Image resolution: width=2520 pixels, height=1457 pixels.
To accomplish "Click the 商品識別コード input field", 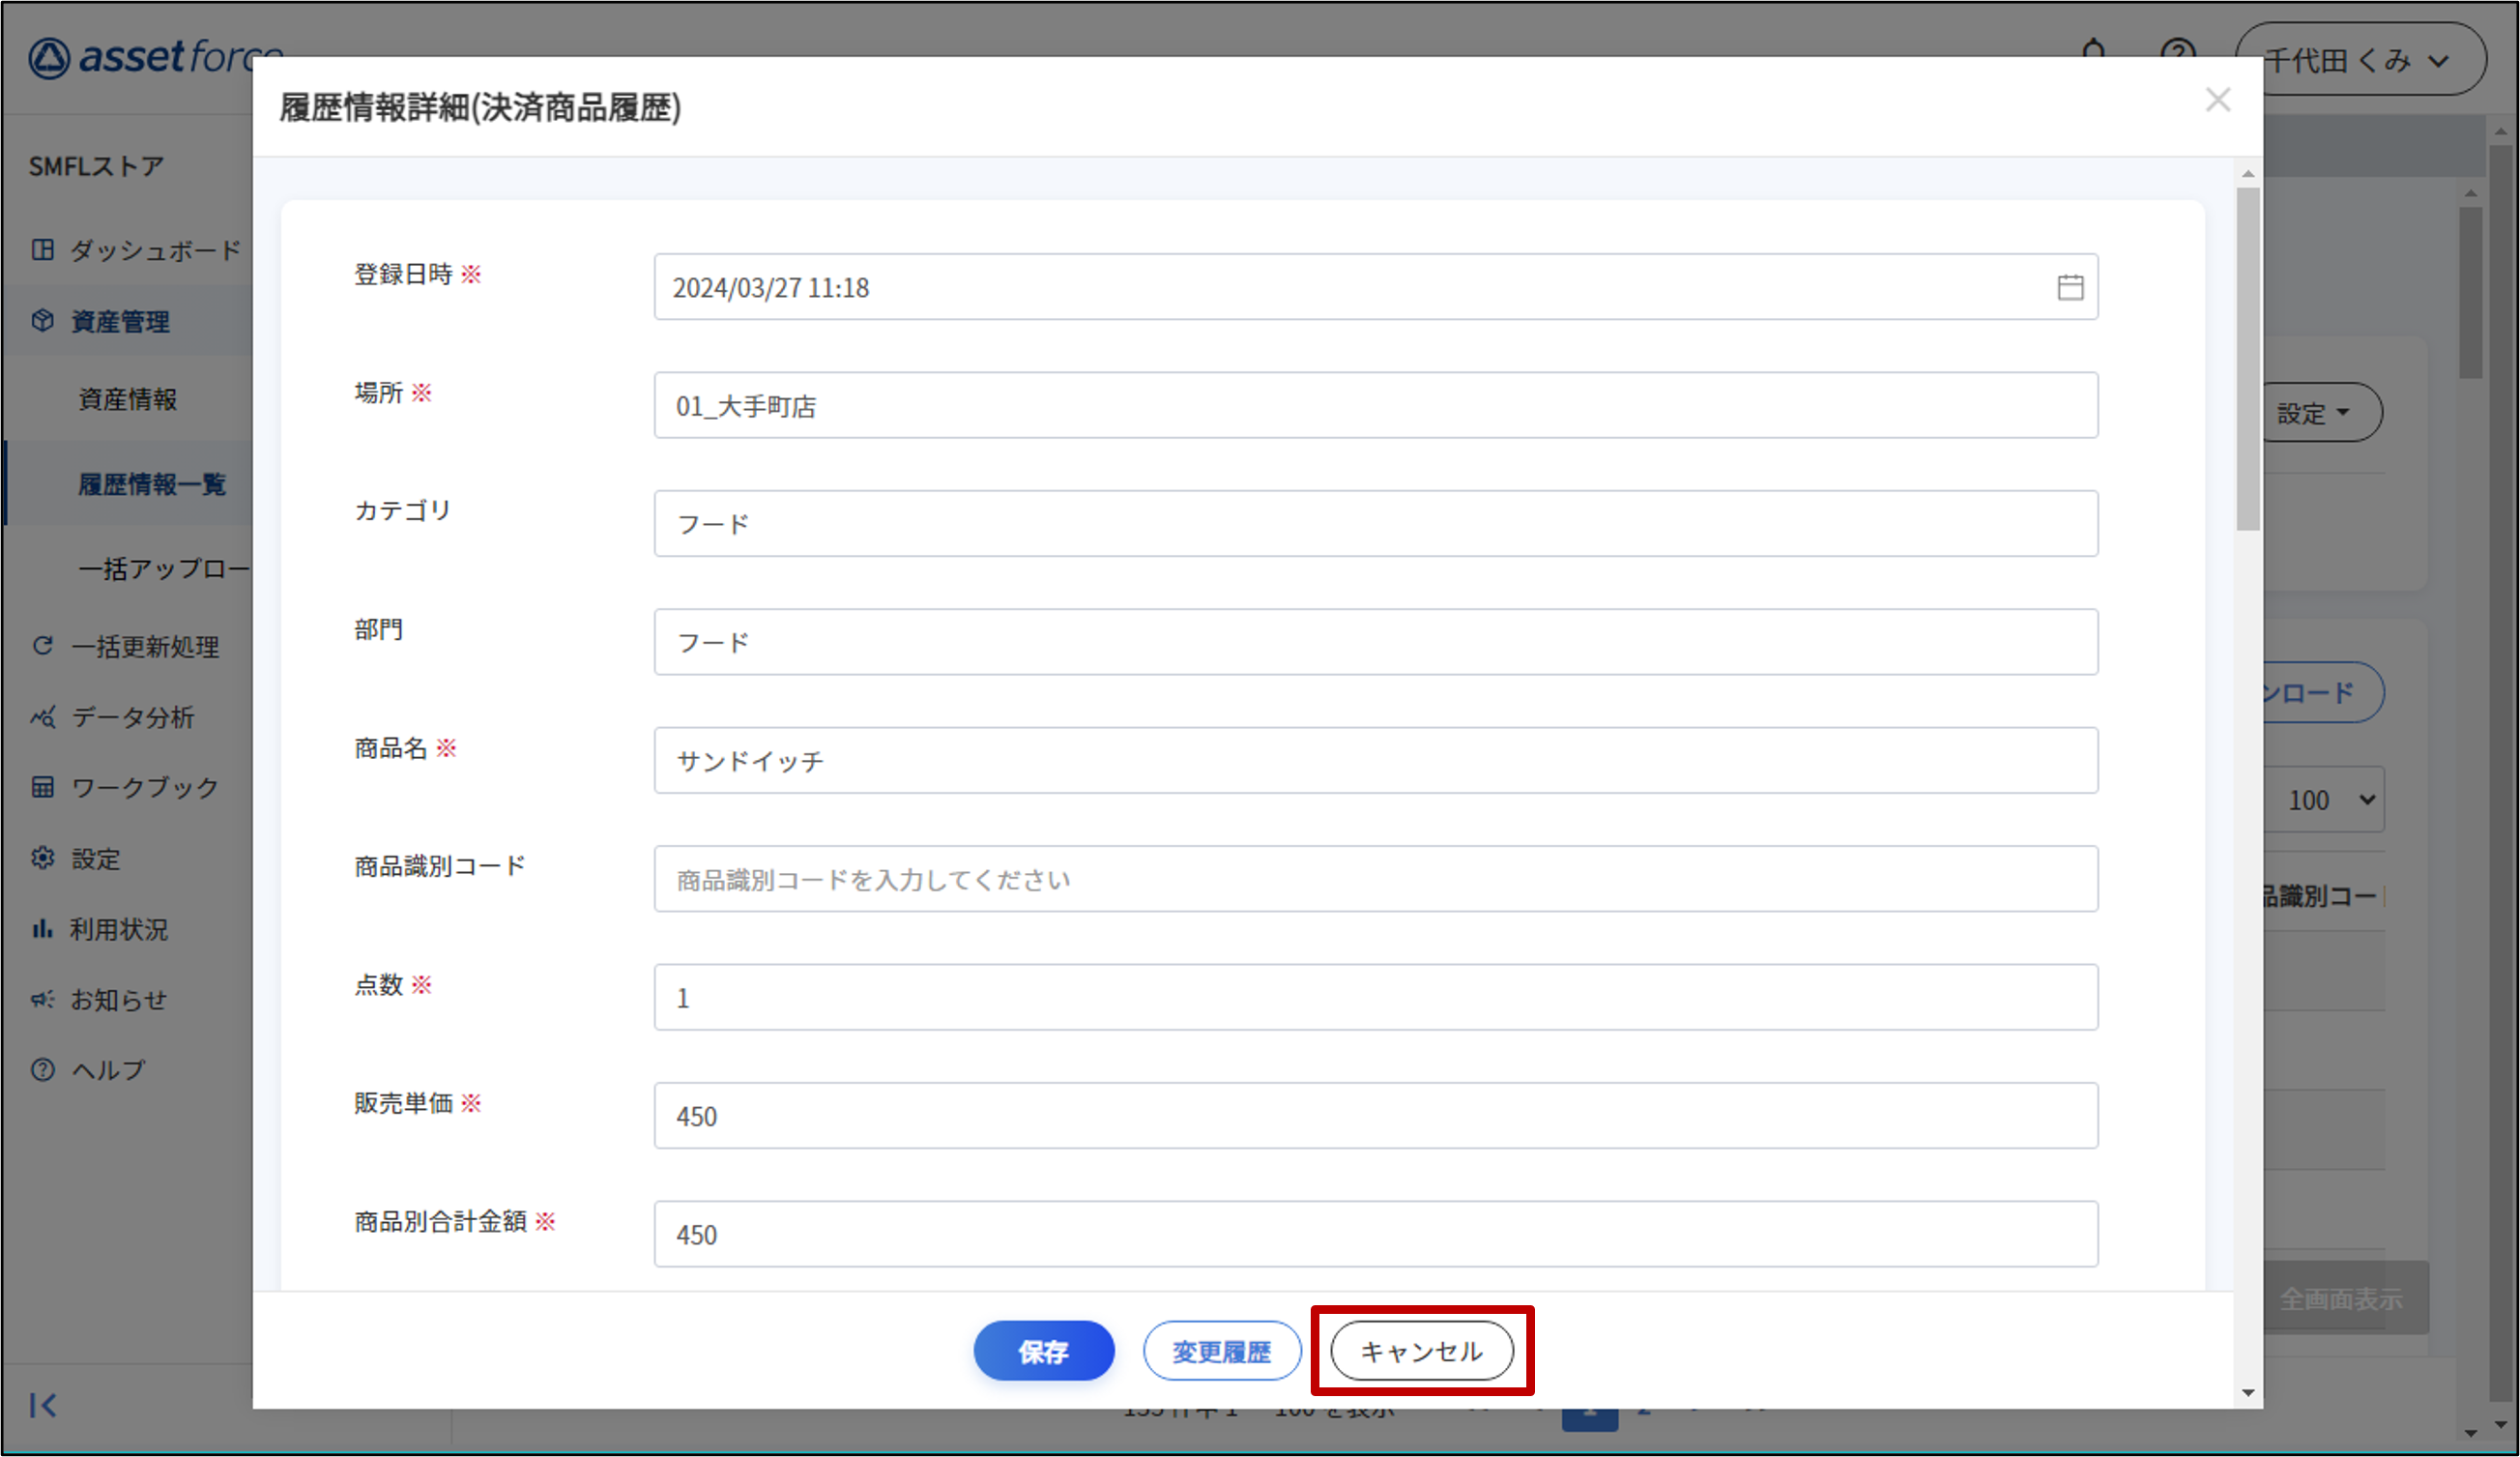I will 1375,879.
